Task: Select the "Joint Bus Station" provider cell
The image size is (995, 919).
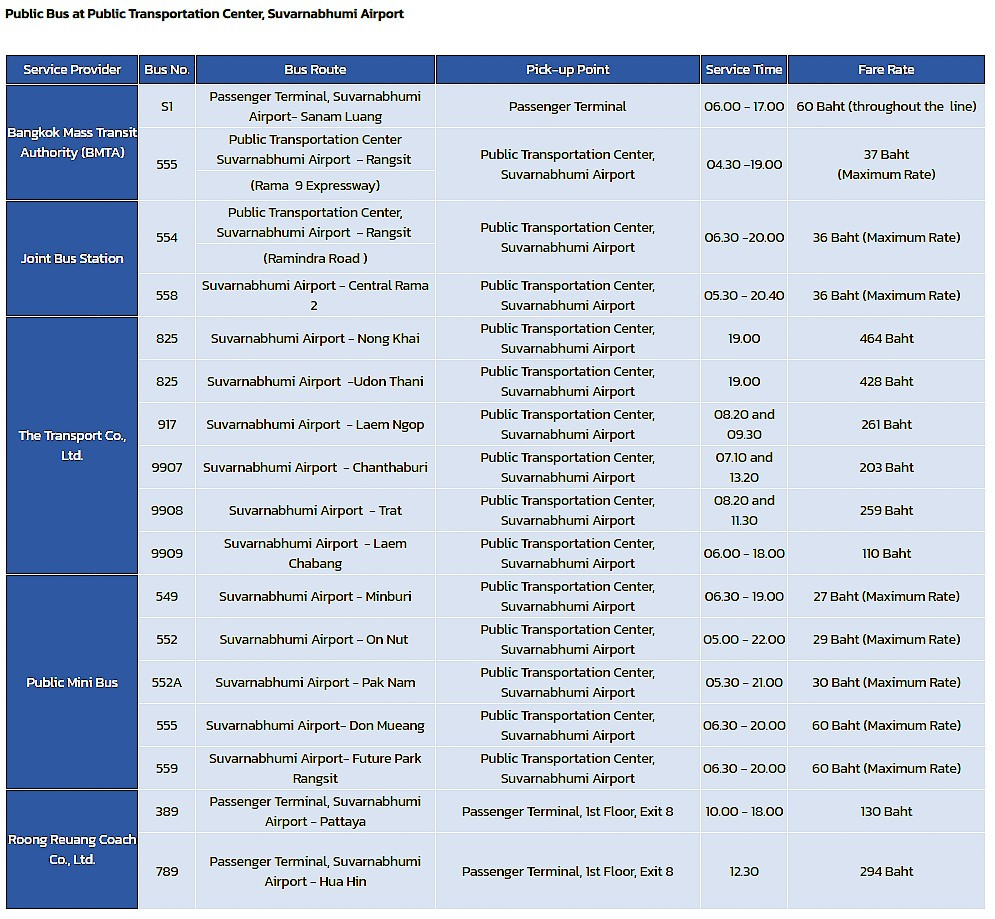Action: (x=72, y=258)
